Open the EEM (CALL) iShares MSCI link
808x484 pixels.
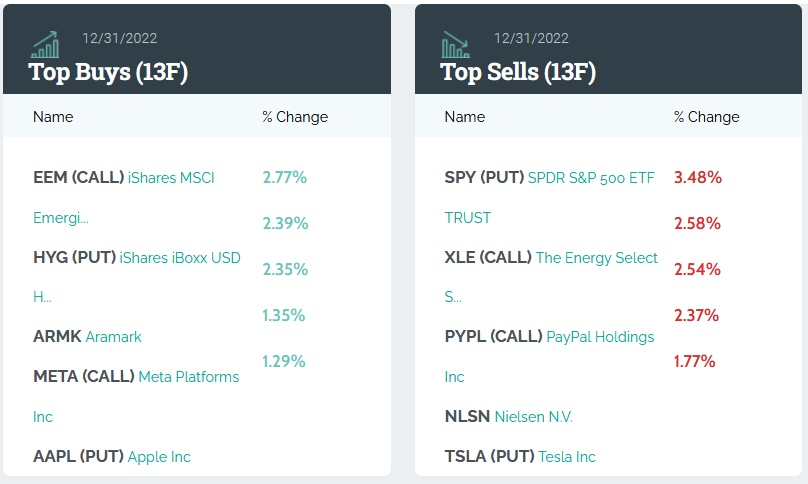(124, 178)
